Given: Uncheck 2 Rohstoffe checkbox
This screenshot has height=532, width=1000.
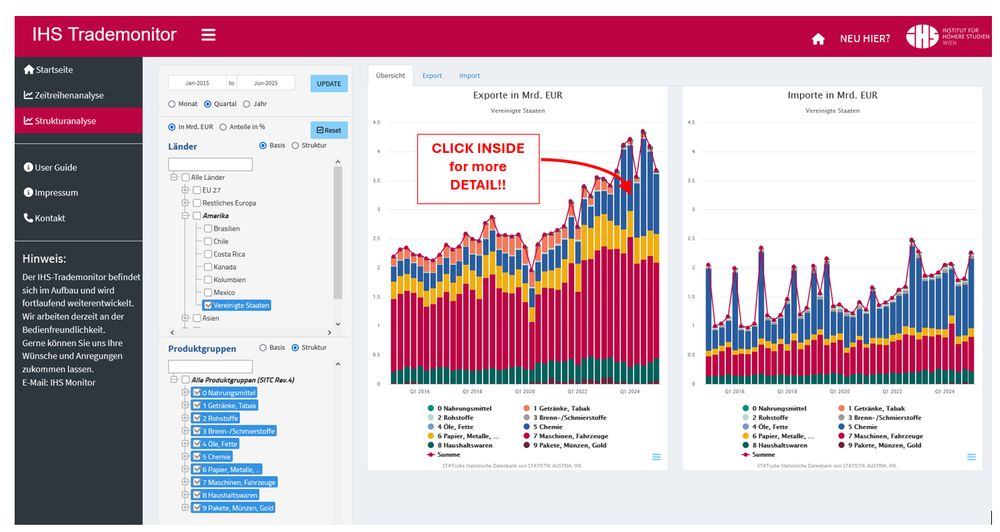Looking at the screenshot, I should pos(197,418).
